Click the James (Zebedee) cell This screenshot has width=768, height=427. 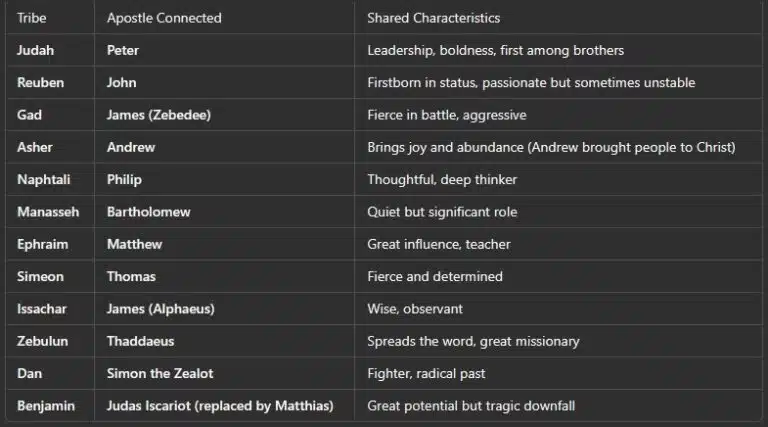[158, 115]
